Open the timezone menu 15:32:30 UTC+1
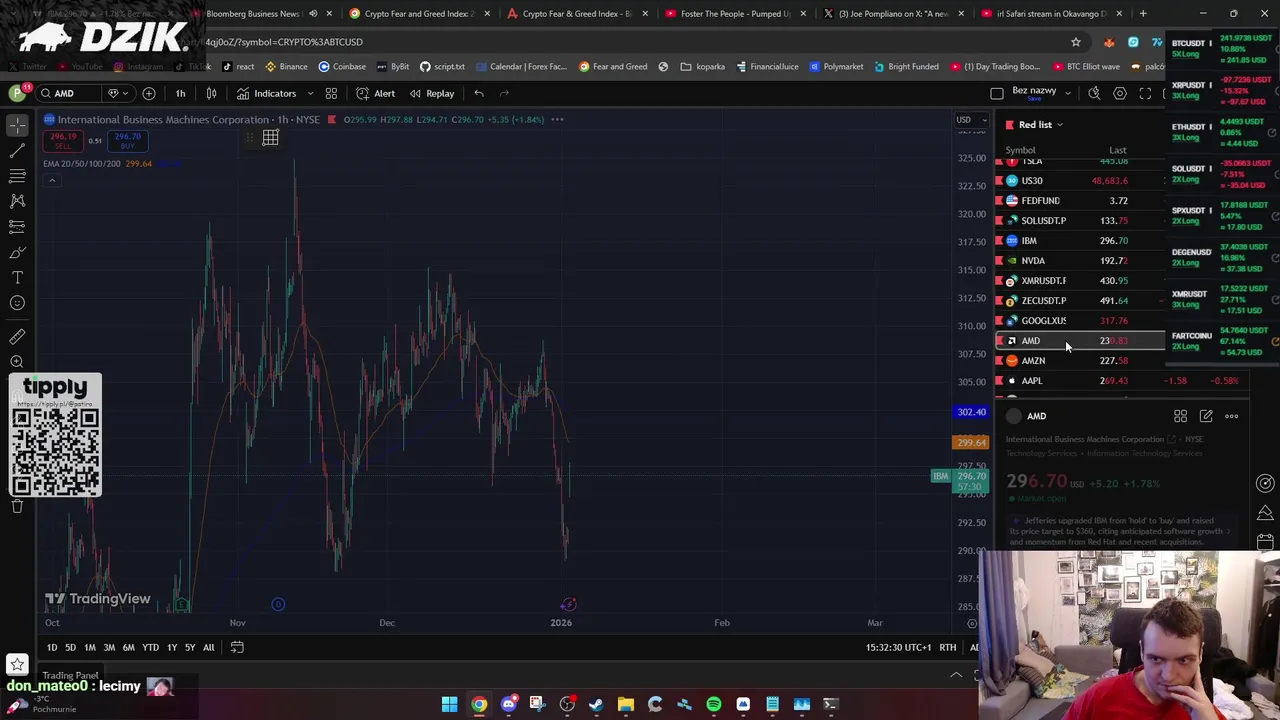This screenshot has height=720, width=1280. coord(898,647)
